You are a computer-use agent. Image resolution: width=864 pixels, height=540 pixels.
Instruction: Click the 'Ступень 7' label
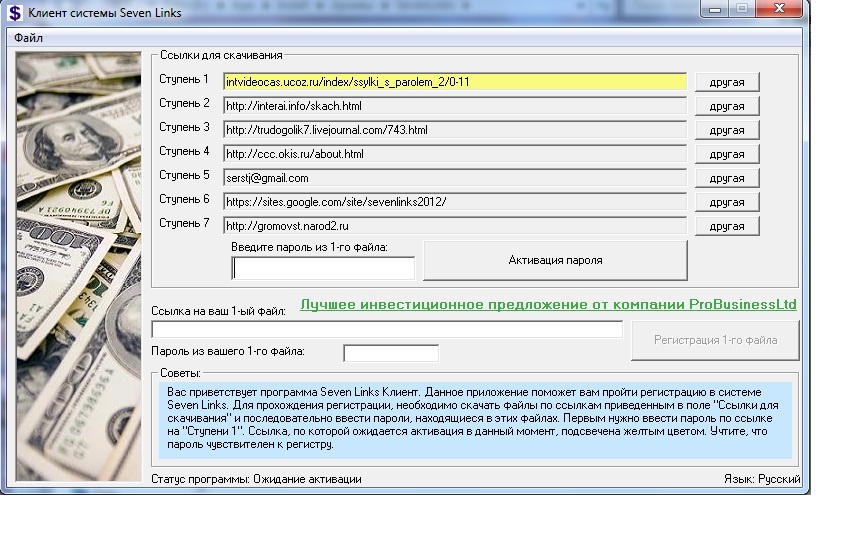point(184,223)
